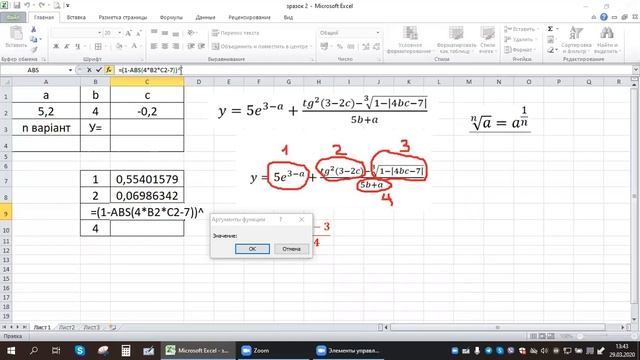
Task: Click the Redo arrow in the quick access toolbar
Action: (42, 5)
